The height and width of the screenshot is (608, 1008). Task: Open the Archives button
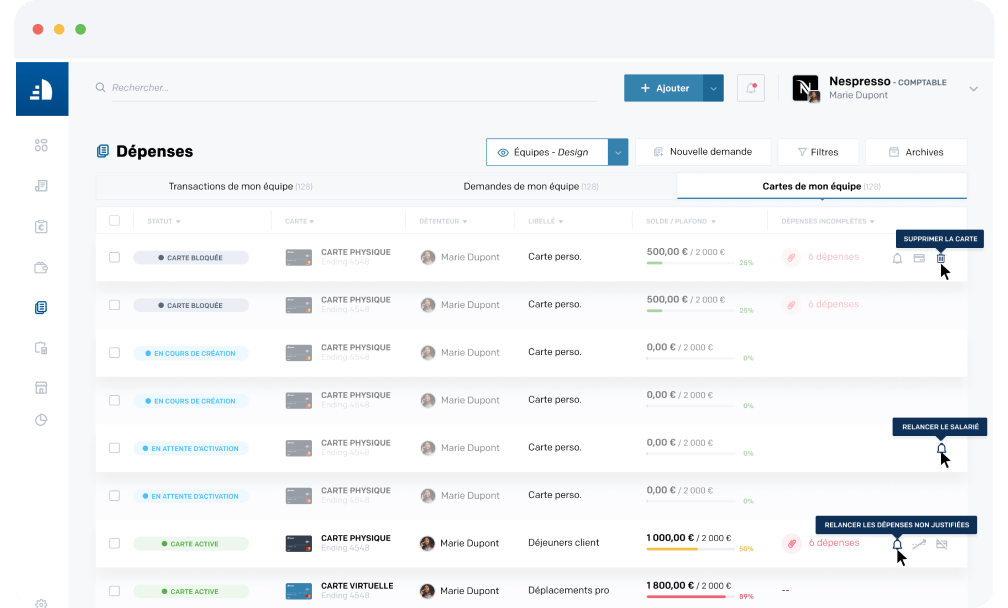pos(916,152)
